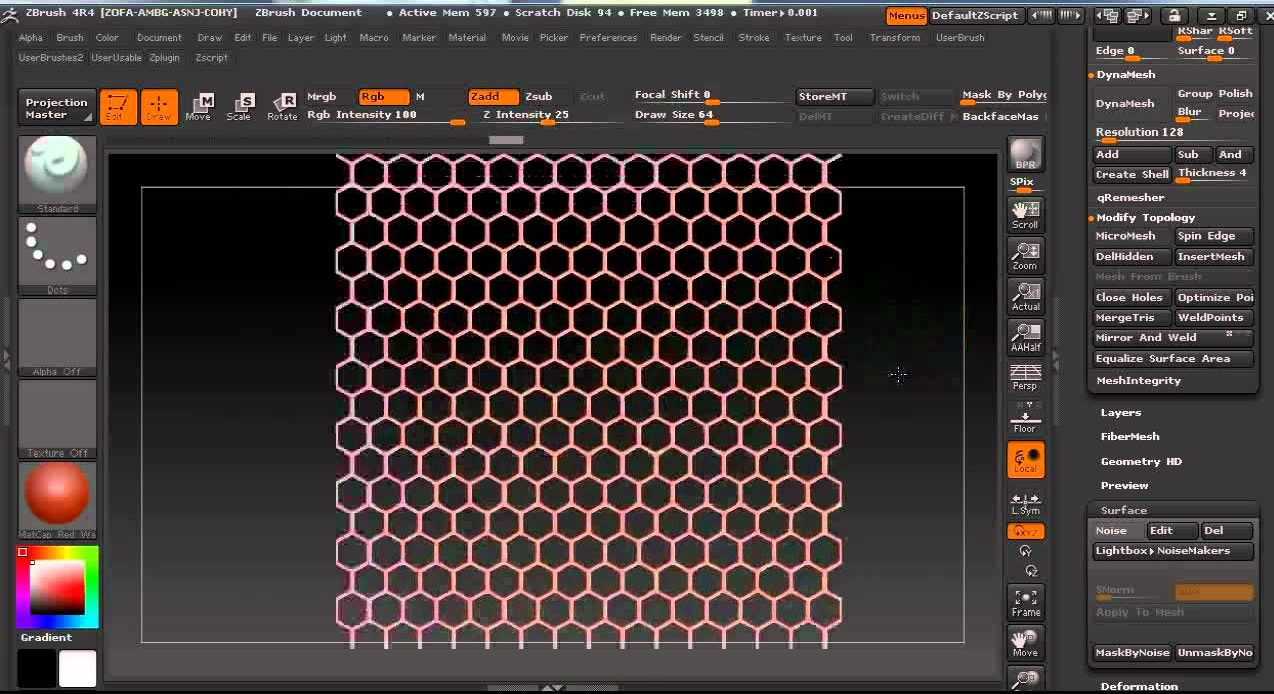Toggle Zadd sculpt mode

tap(494, 97)
